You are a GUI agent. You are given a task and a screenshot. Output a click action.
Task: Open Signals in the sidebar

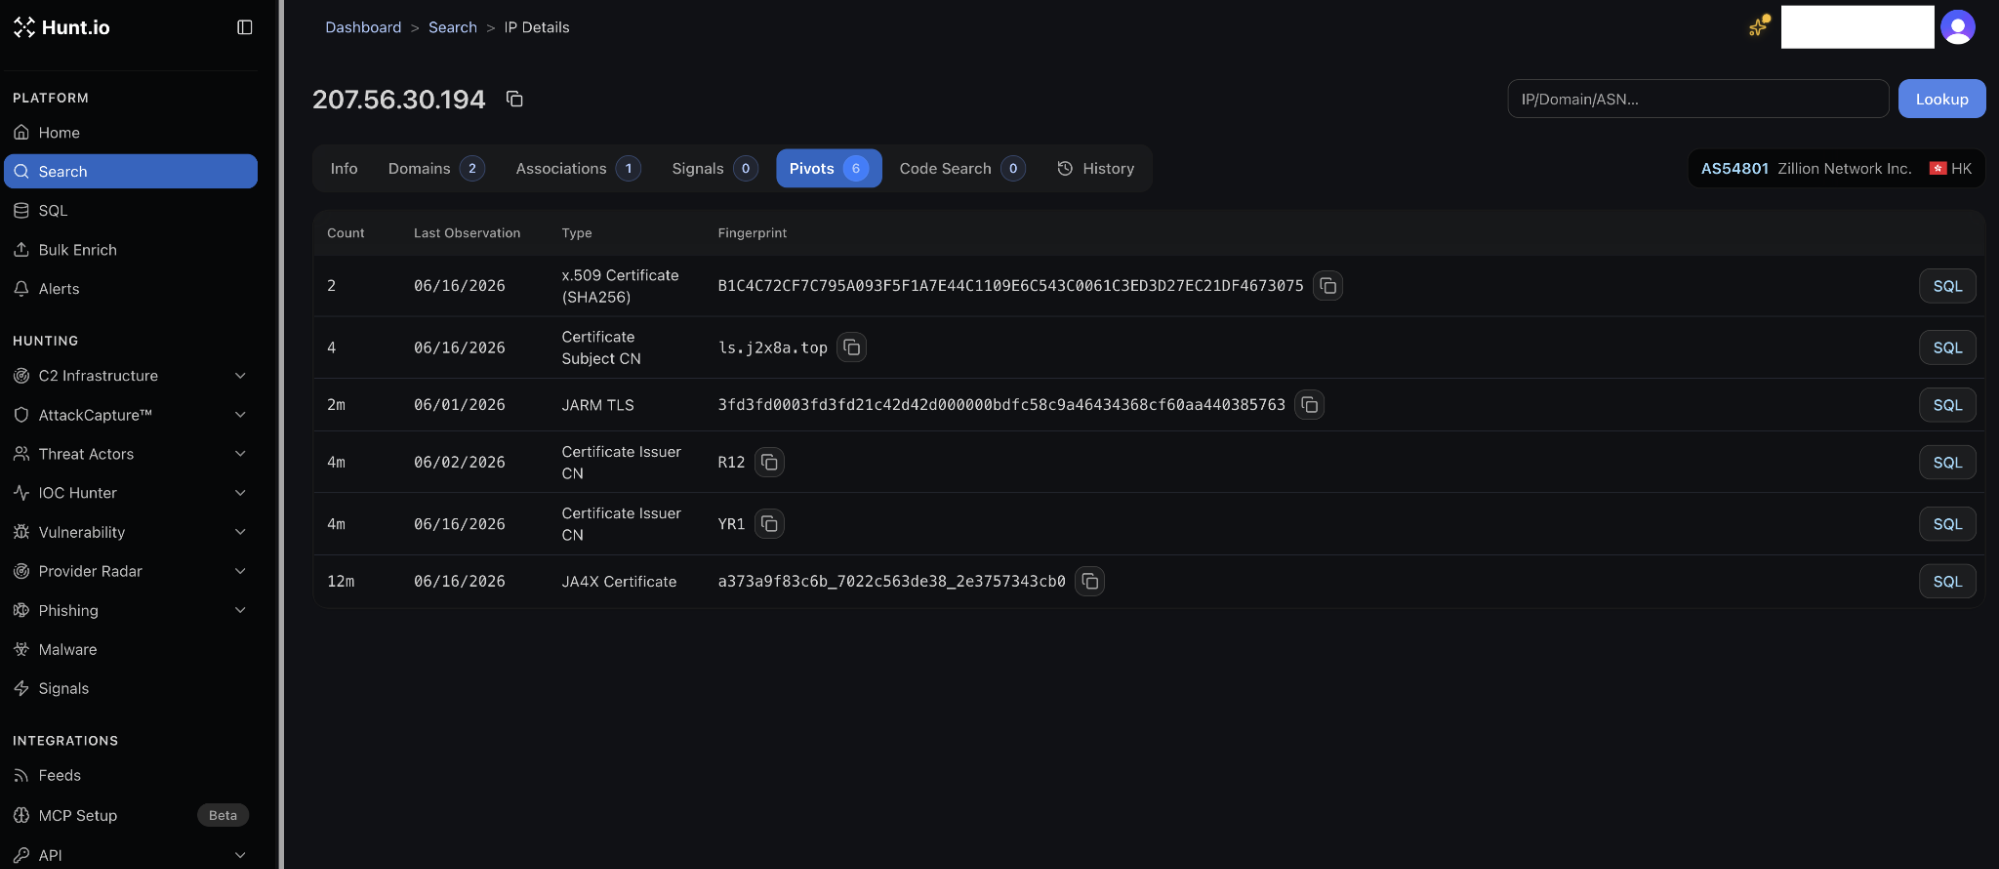130,688
